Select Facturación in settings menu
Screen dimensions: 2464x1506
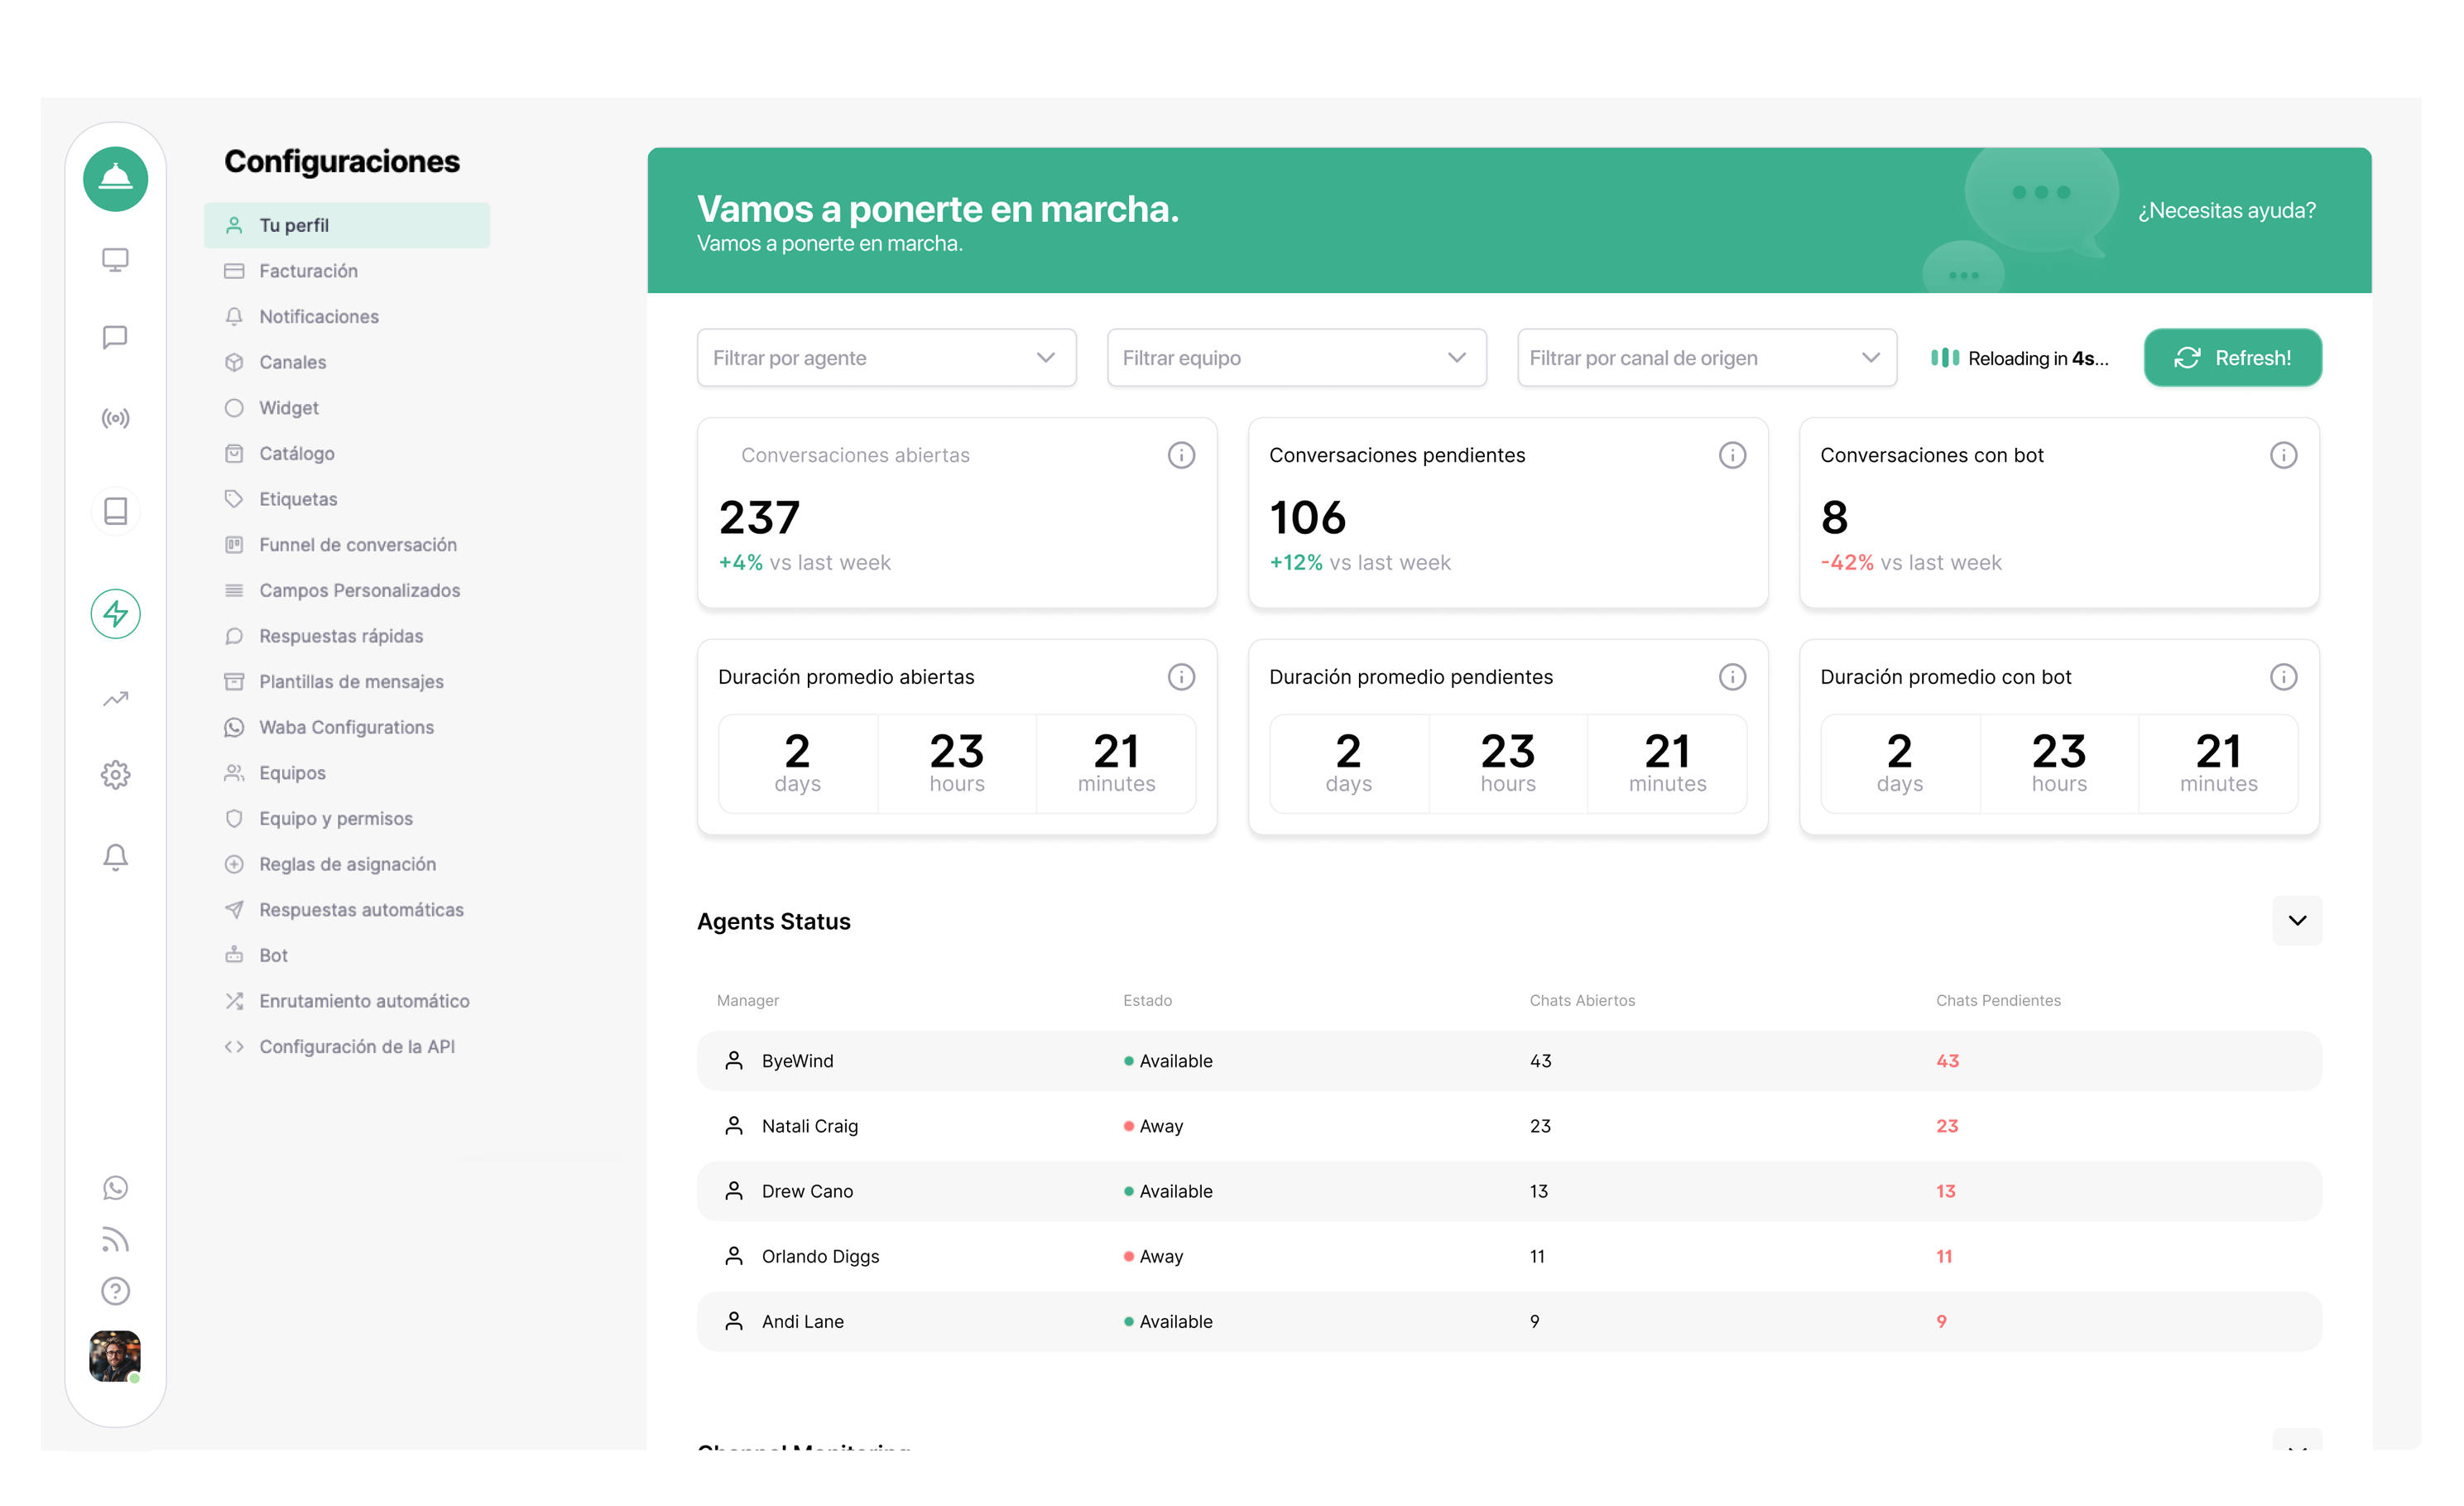pos(308,271)
